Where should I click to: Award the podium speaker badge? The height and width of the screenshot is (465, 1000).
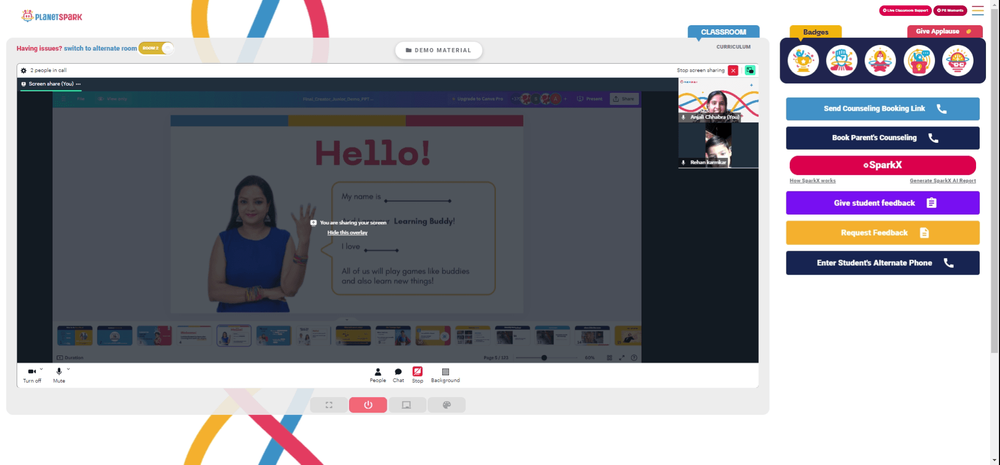click(919, 61)
